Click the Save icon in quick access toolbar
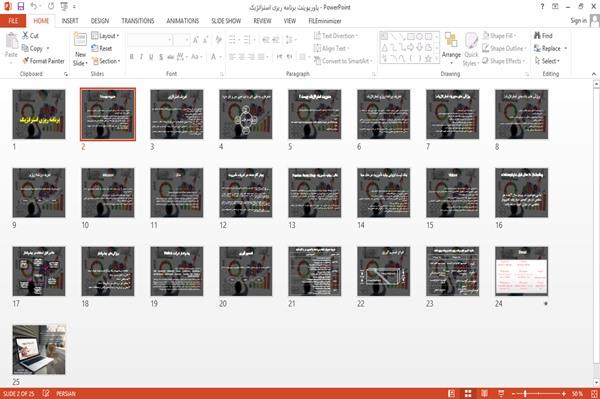Screen dimensions: 600x399 coord(21,6)
